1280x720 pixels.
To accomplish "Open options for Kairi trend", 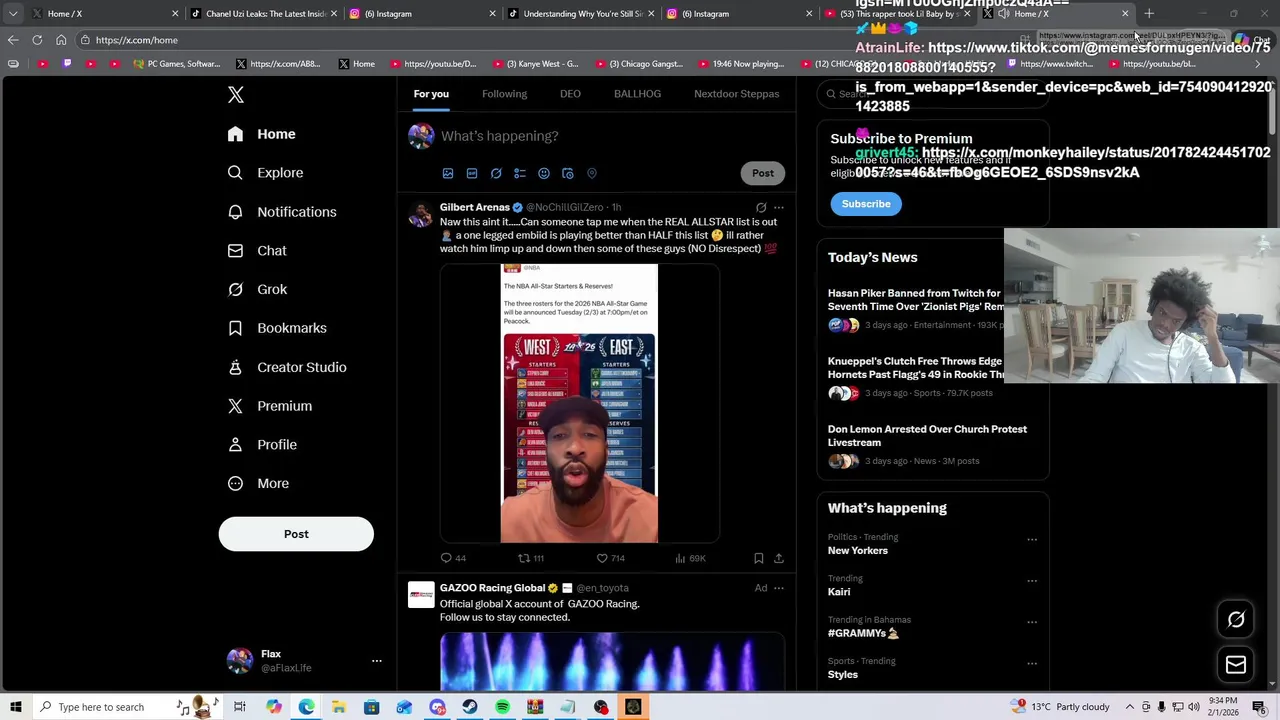I will click(x=1032, y=581).
